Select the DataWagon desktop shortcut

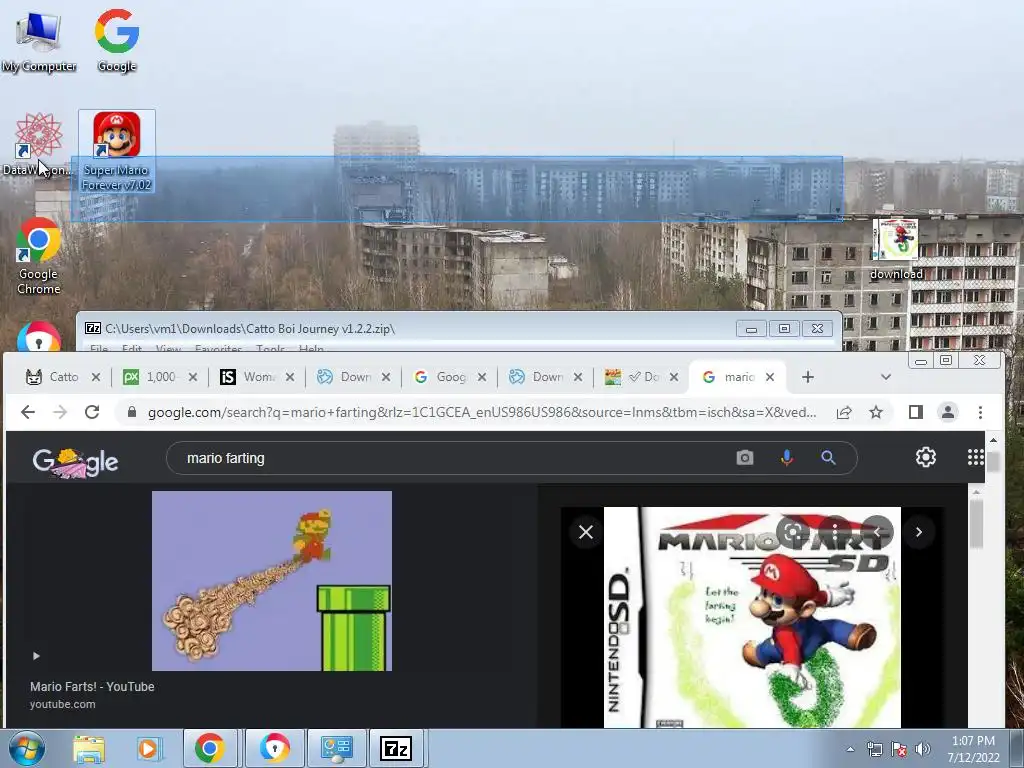click(38, 144)
